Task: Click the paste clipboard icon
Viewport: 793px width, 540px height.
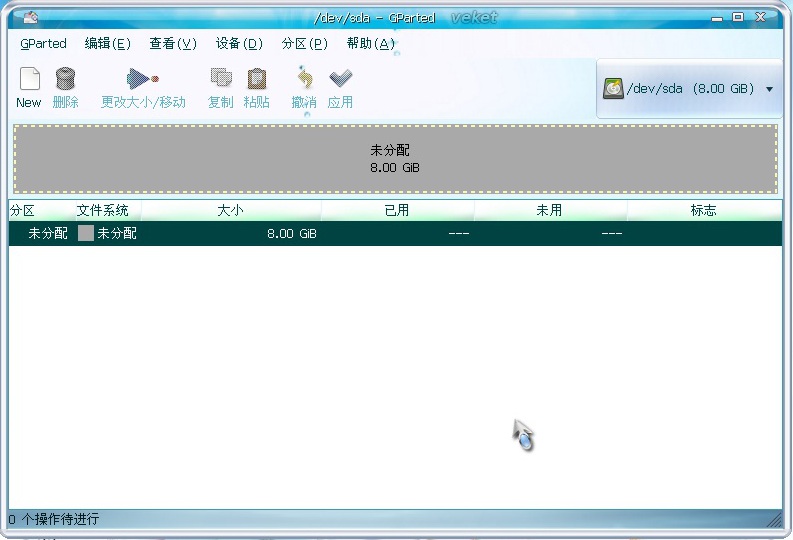Action: tap(257, 79)
